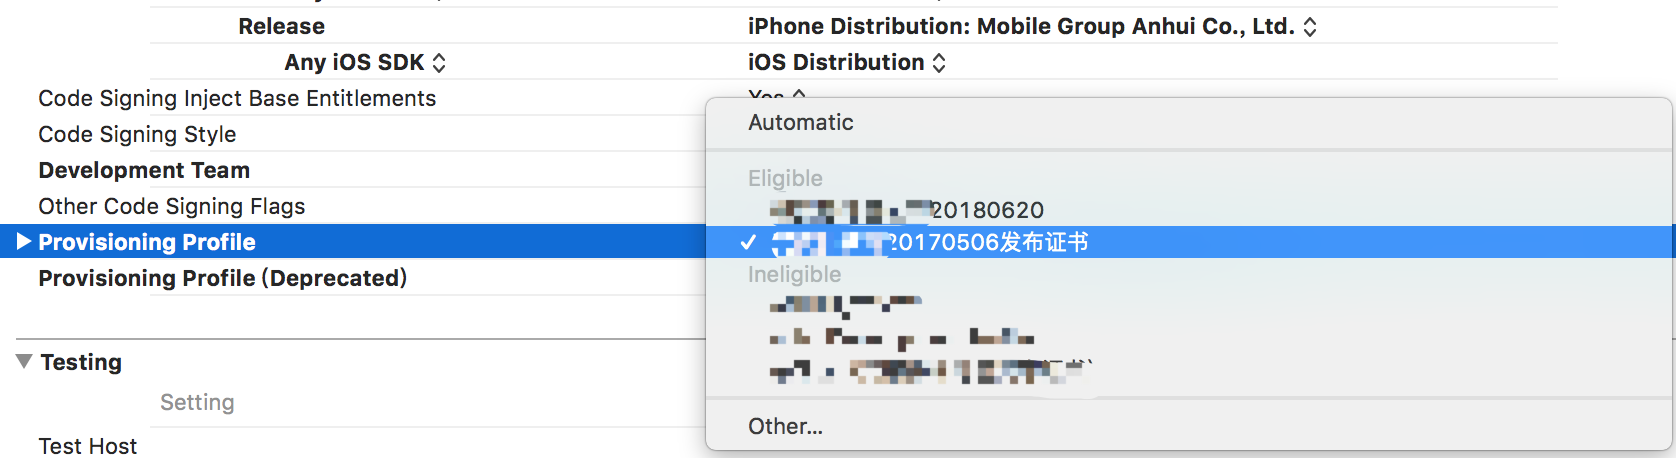
Task: Click the first blurred Ineligible profile entry
Action: 845,303
